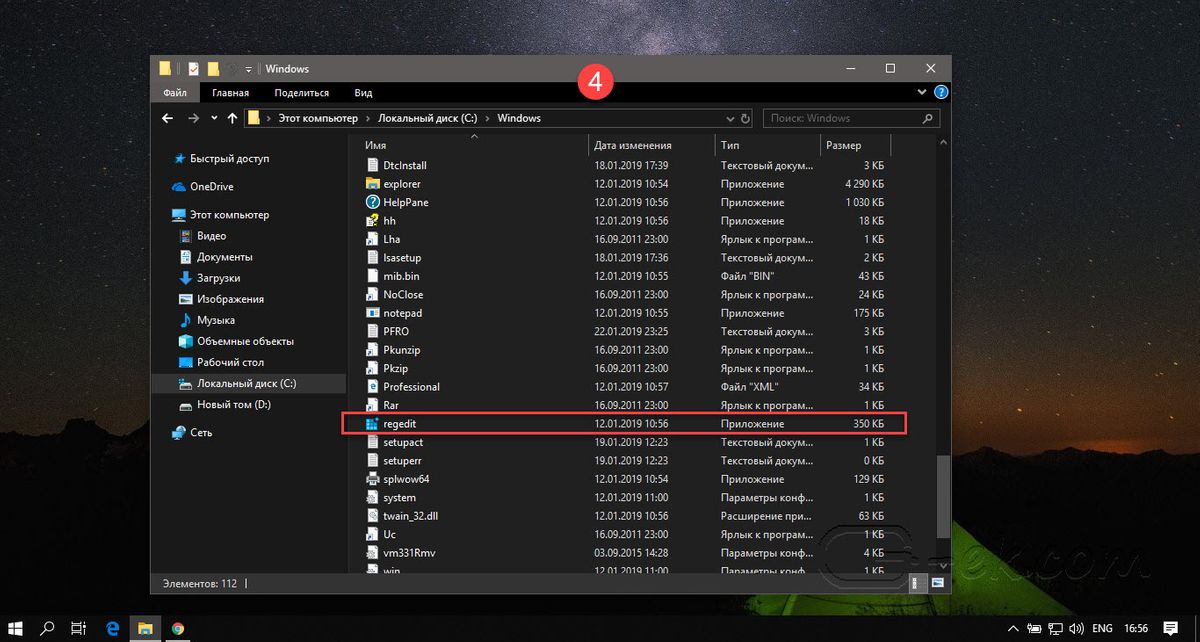The image size is (1200, 642).
Task: Select the mib.bin file name
Action: [x=401, y=276]
